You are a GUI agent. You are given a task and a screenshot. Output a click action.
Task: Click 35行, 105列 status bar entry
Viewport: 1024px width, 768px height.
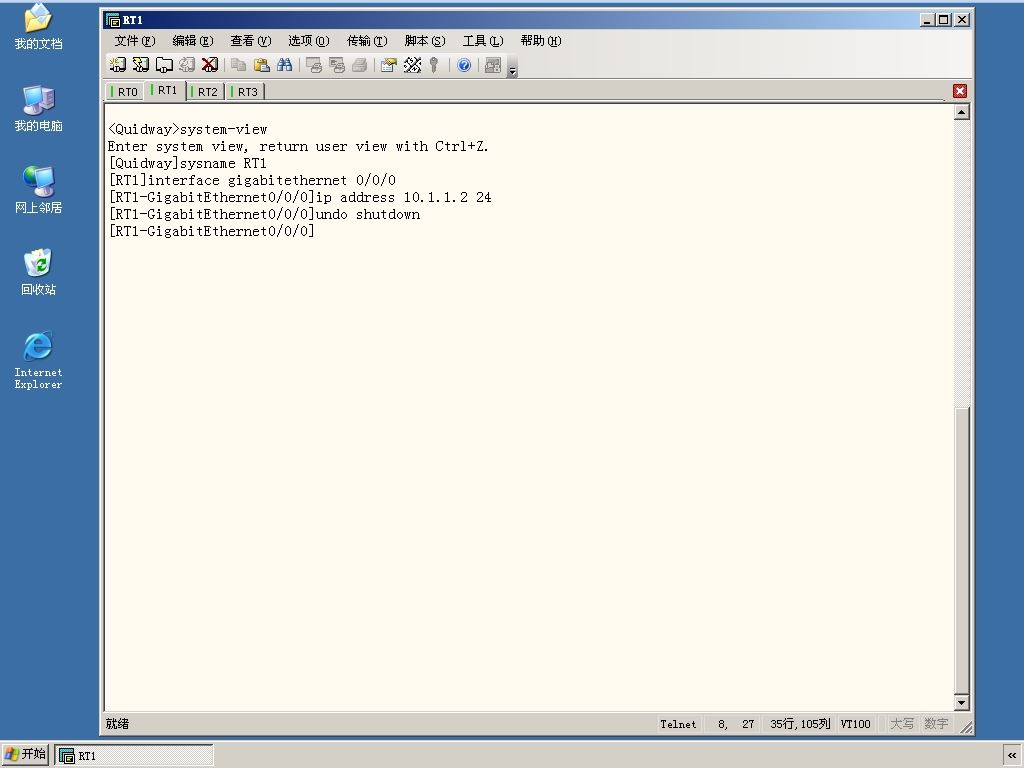coord(800,724)
